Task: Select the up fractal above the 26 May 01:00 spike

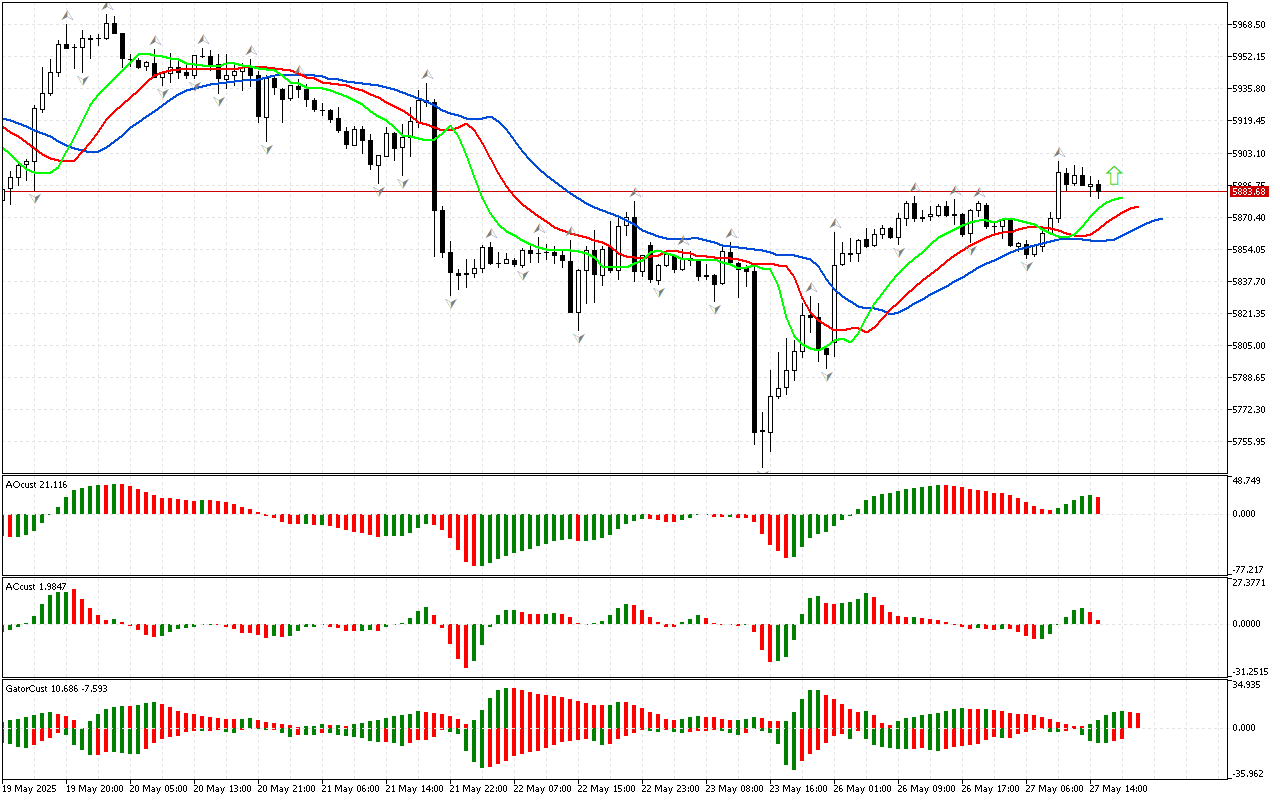Action: pyautogui.click(x=833, y=220)
